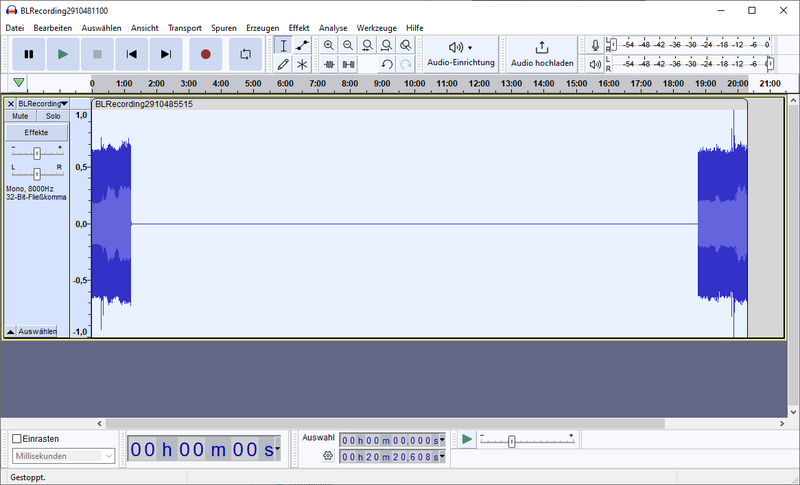The height and width of the screenshot is (485, 800).
Task: Open the Transport menu
Action: [185, 28]
